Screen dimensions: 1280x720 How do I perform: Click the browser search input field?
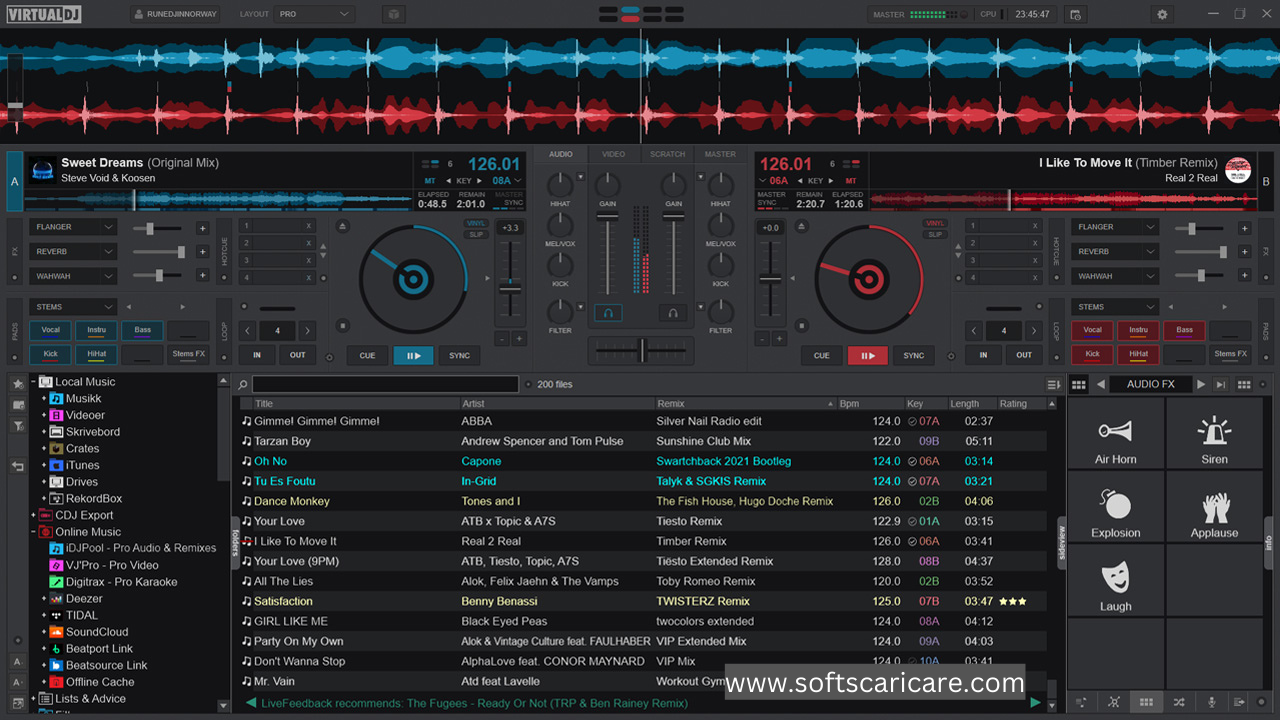click(x=385, y=384)
